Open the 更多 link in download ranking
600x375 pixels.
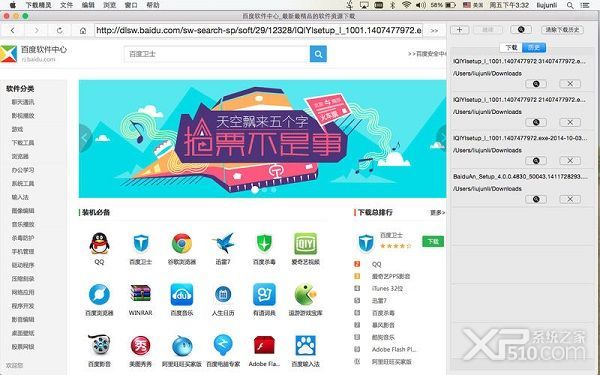[x=437, y=212]
